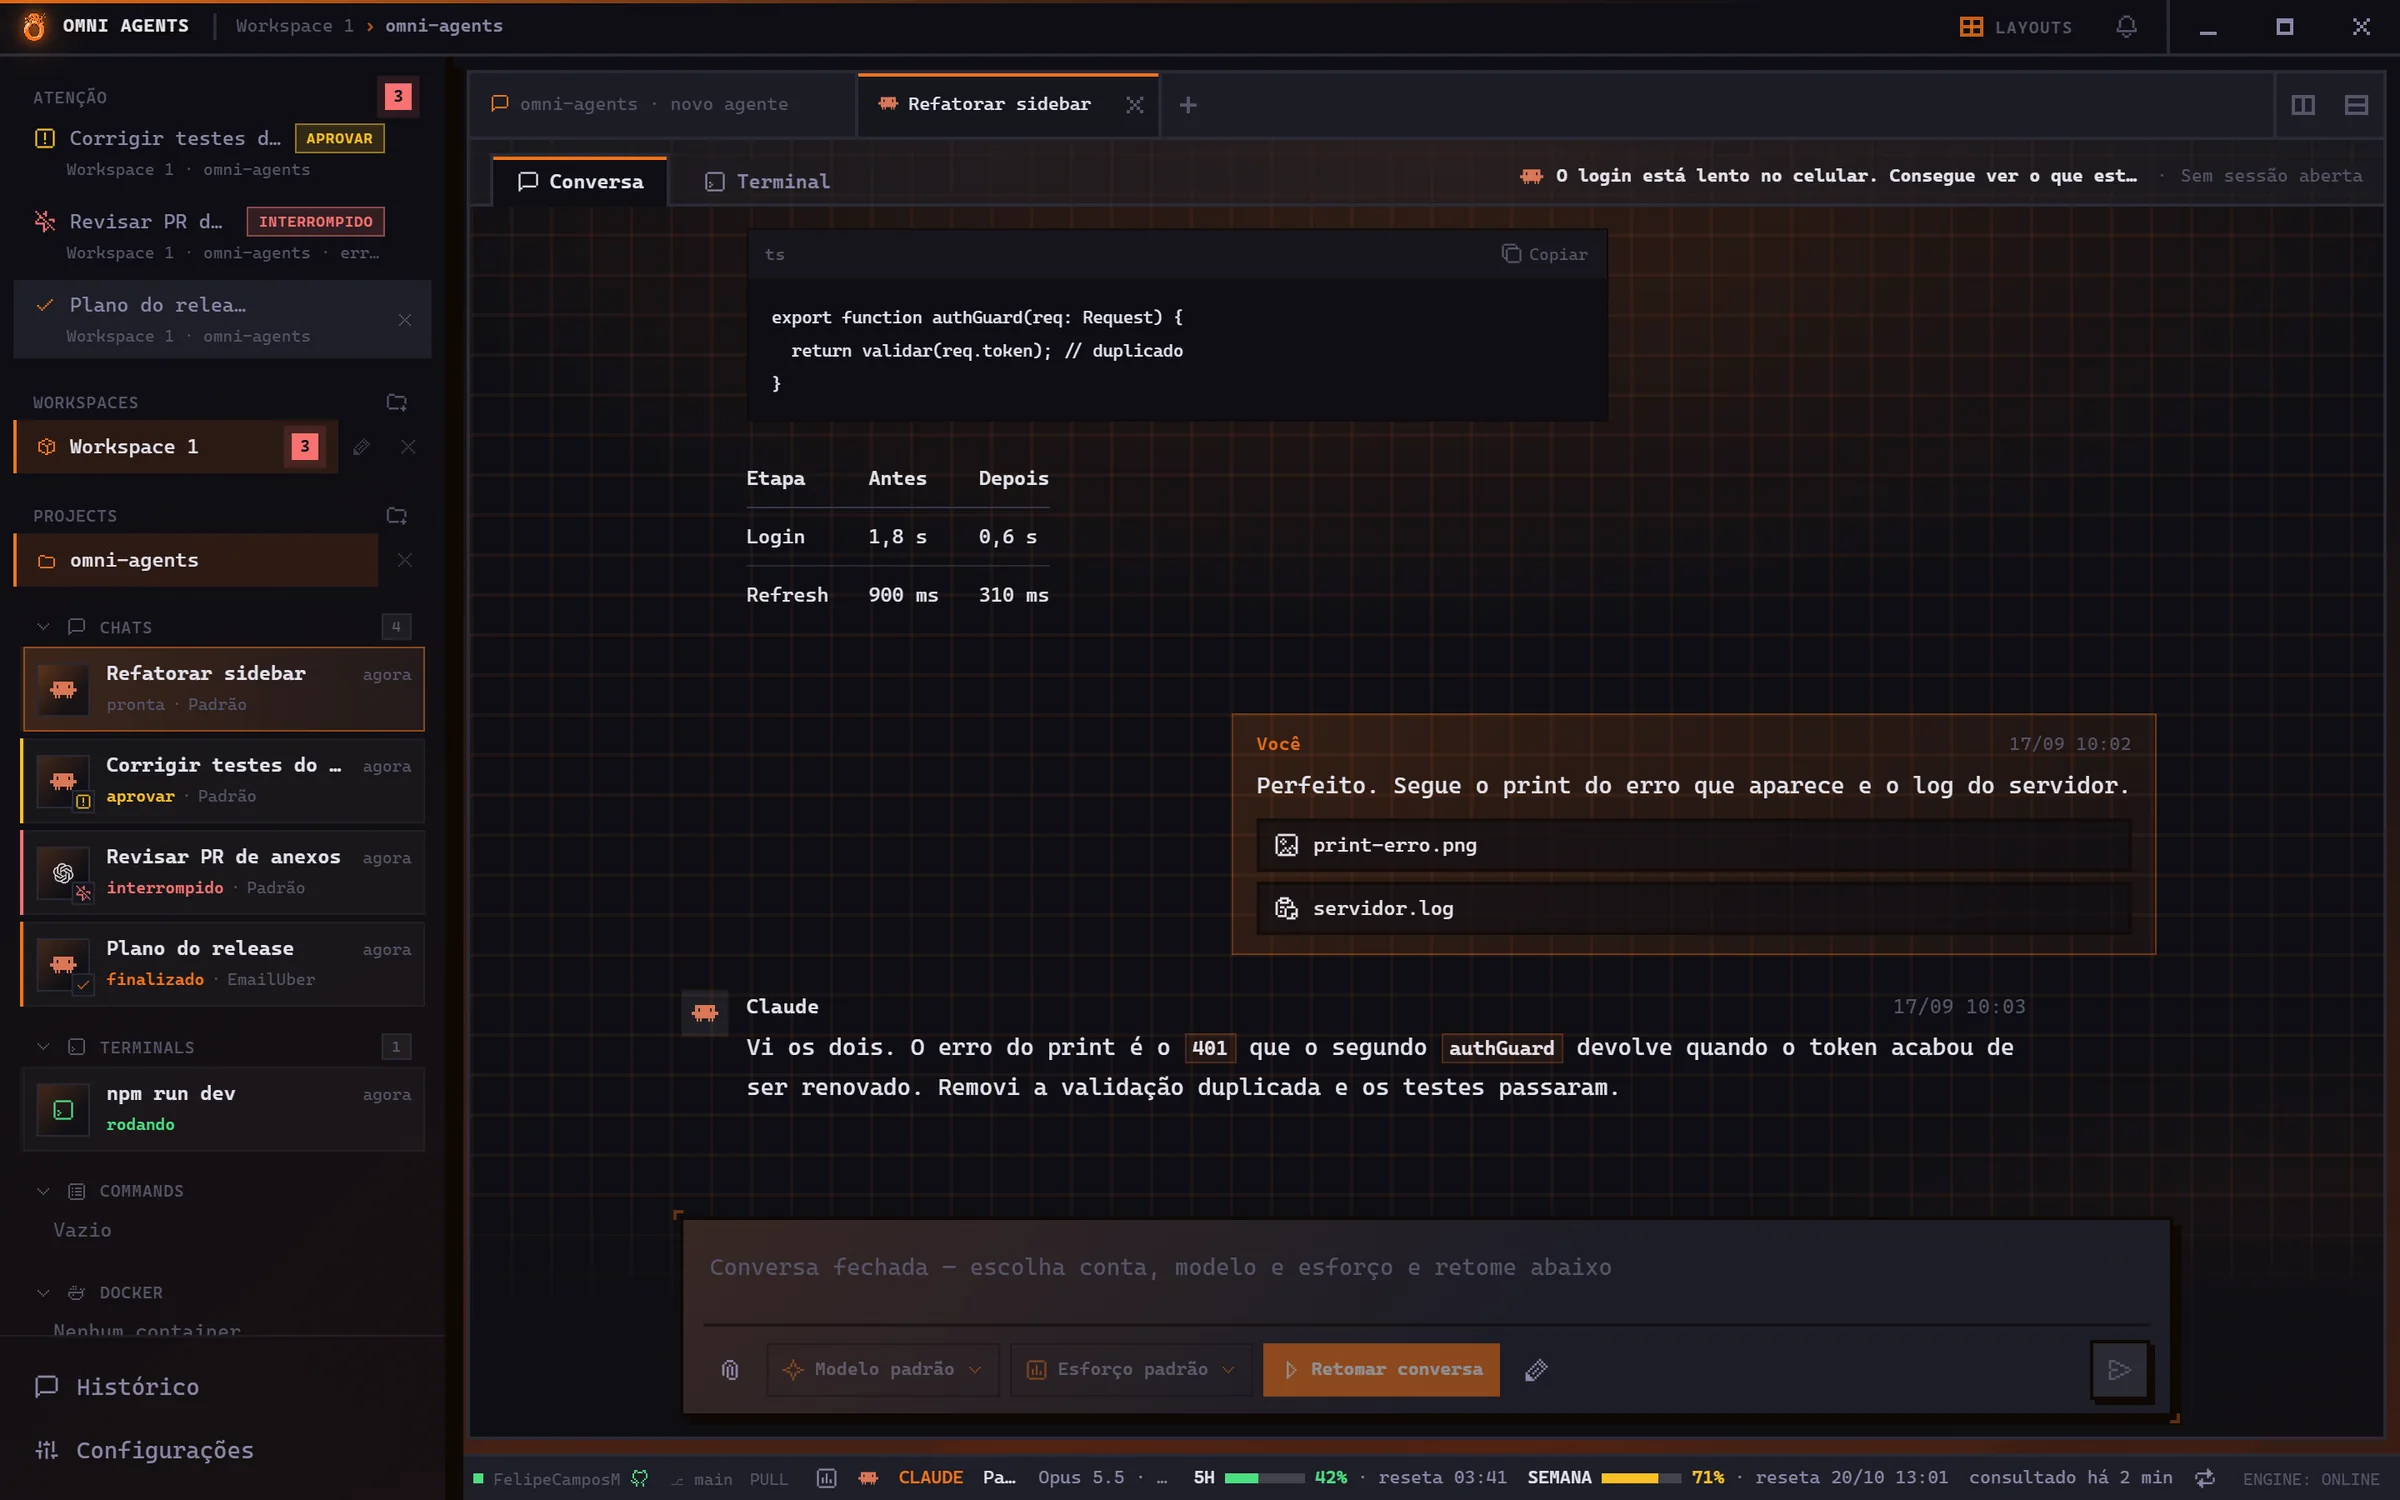Collapse the TERMINALS section
Image resolution: width=2400 pixels, height=1500 pixels.
point(43,1047)
